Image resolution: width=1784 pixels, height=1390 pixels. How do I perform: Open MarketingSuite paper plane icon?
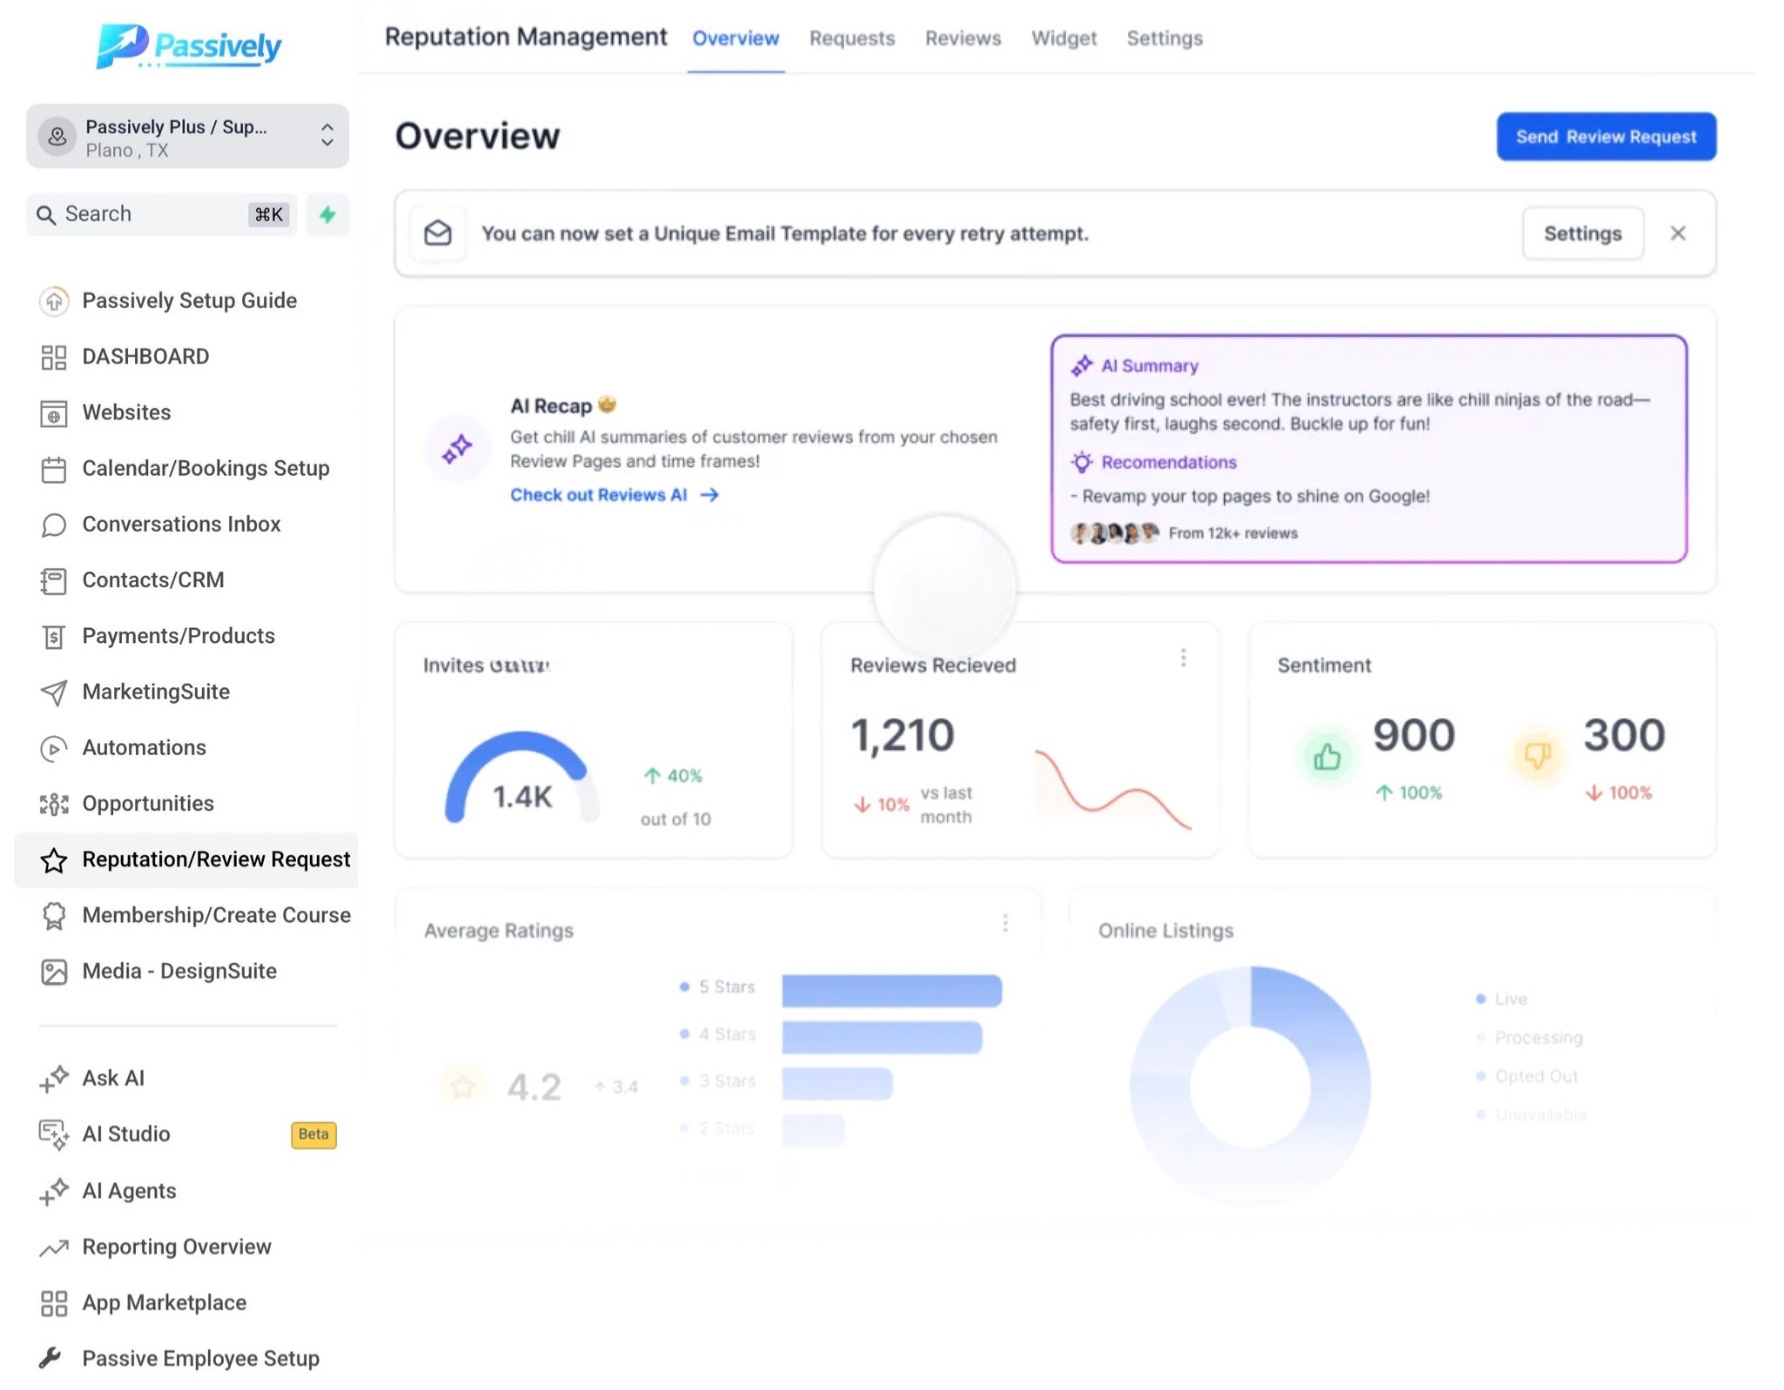tap(54, 692)
